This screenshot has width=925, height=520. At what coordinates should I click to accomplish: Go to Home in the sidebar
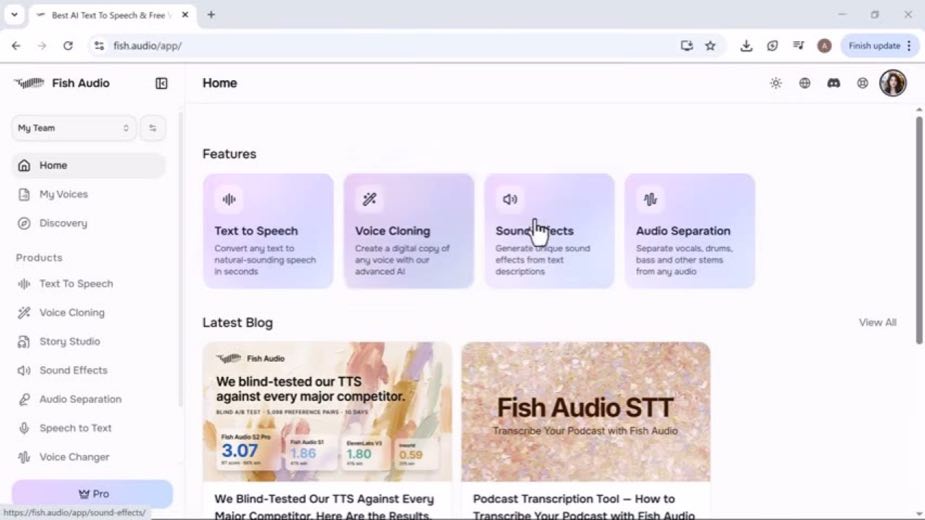(88, 165)
